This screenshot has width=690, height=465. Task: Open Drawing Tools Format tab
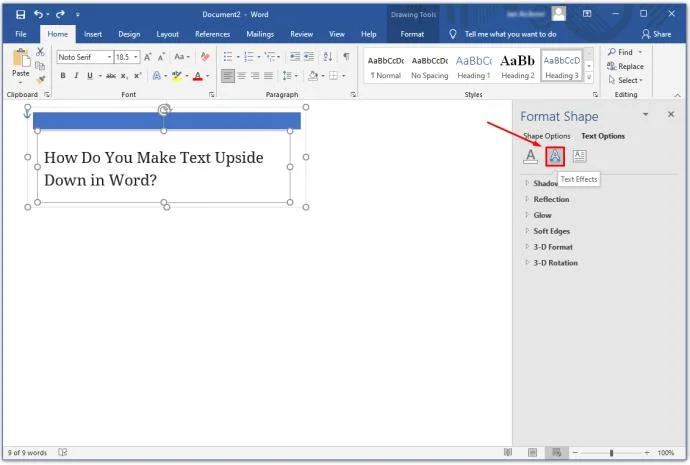tap(412, 34)
